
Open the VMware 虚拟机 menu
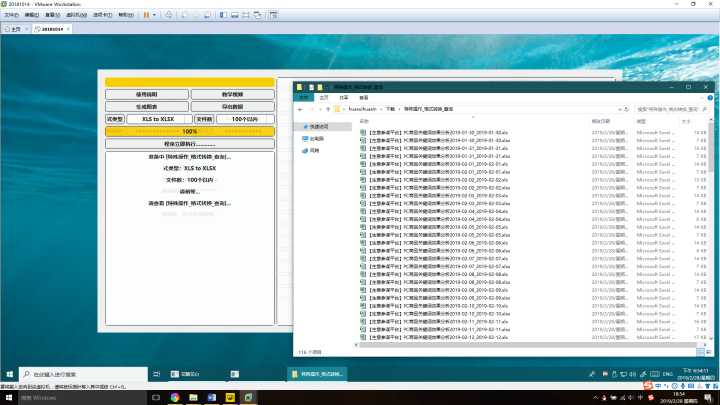coord(77,15)
